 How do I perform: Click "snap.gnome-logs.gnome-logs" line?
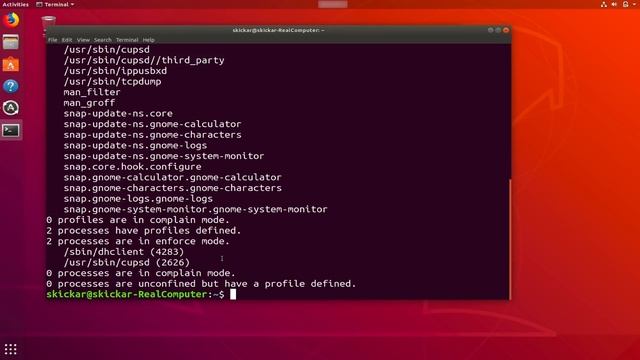(x=138, y=198)
